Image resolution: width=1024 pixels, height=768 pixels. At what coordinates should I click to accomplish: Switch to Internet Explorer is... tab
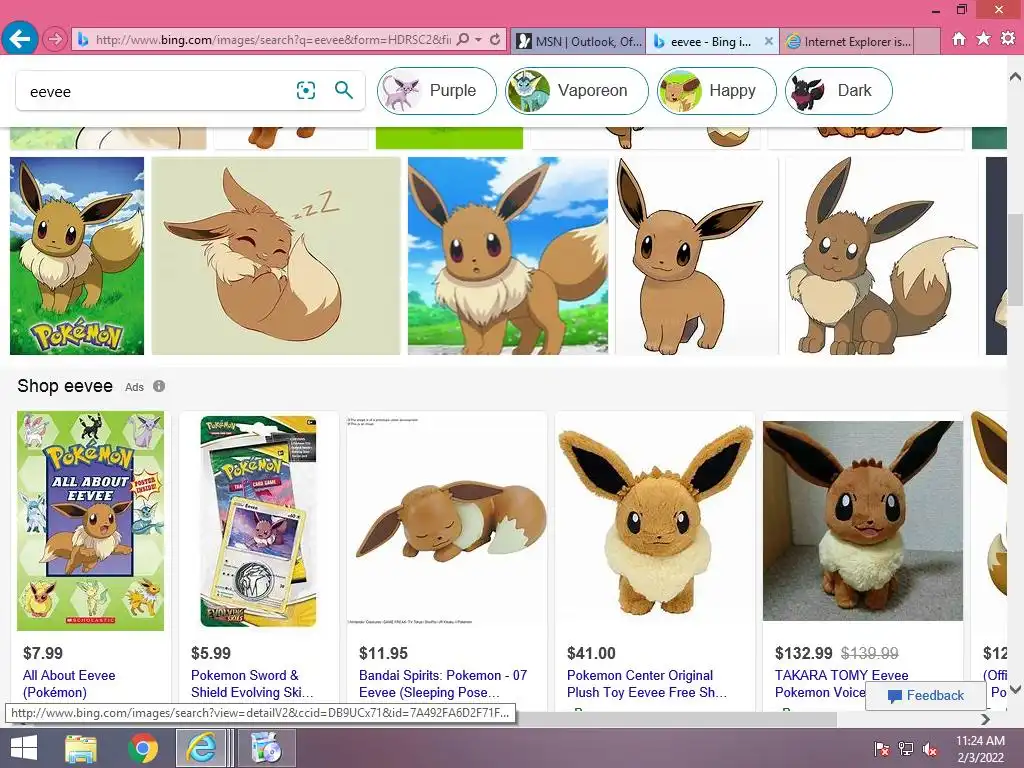[x=847, y=41]
